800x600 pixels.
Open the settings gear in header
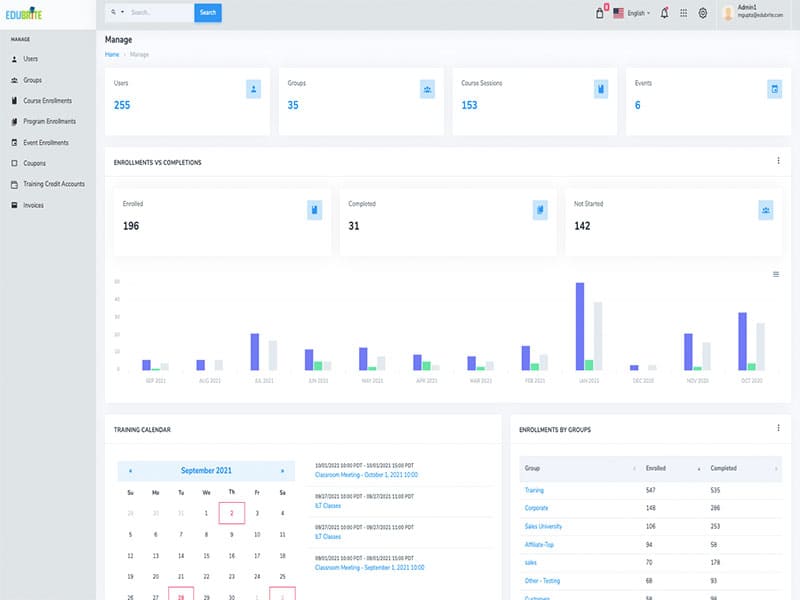coord(703,13)
